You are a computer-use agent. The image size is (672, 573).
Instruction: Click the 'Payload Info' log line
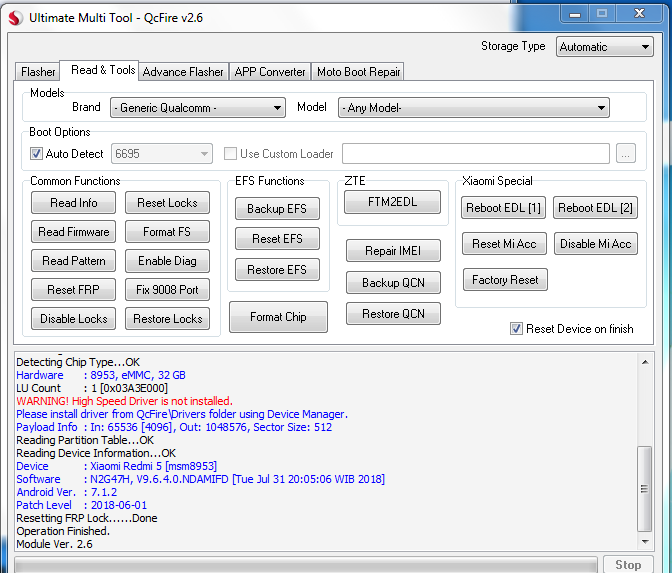tap(174, 427)
